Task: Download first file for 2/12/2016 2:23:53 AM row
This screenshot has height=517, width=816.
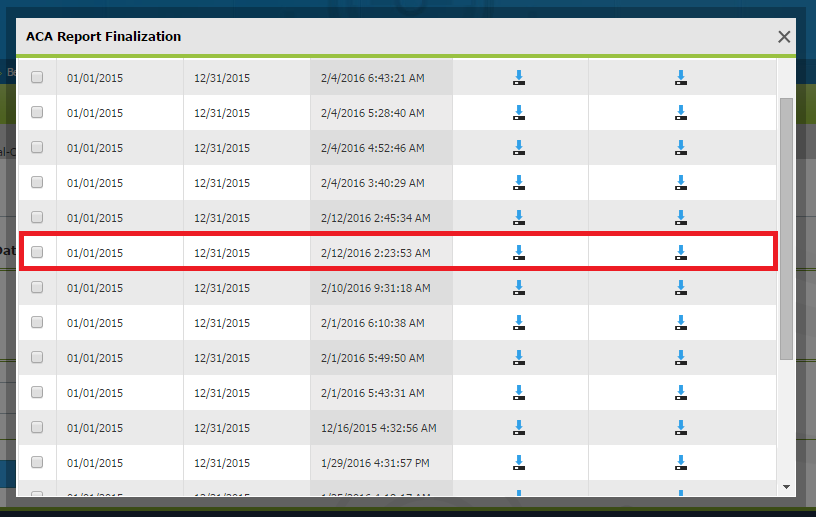Action: pyautogui.click(x=519, y=253)
